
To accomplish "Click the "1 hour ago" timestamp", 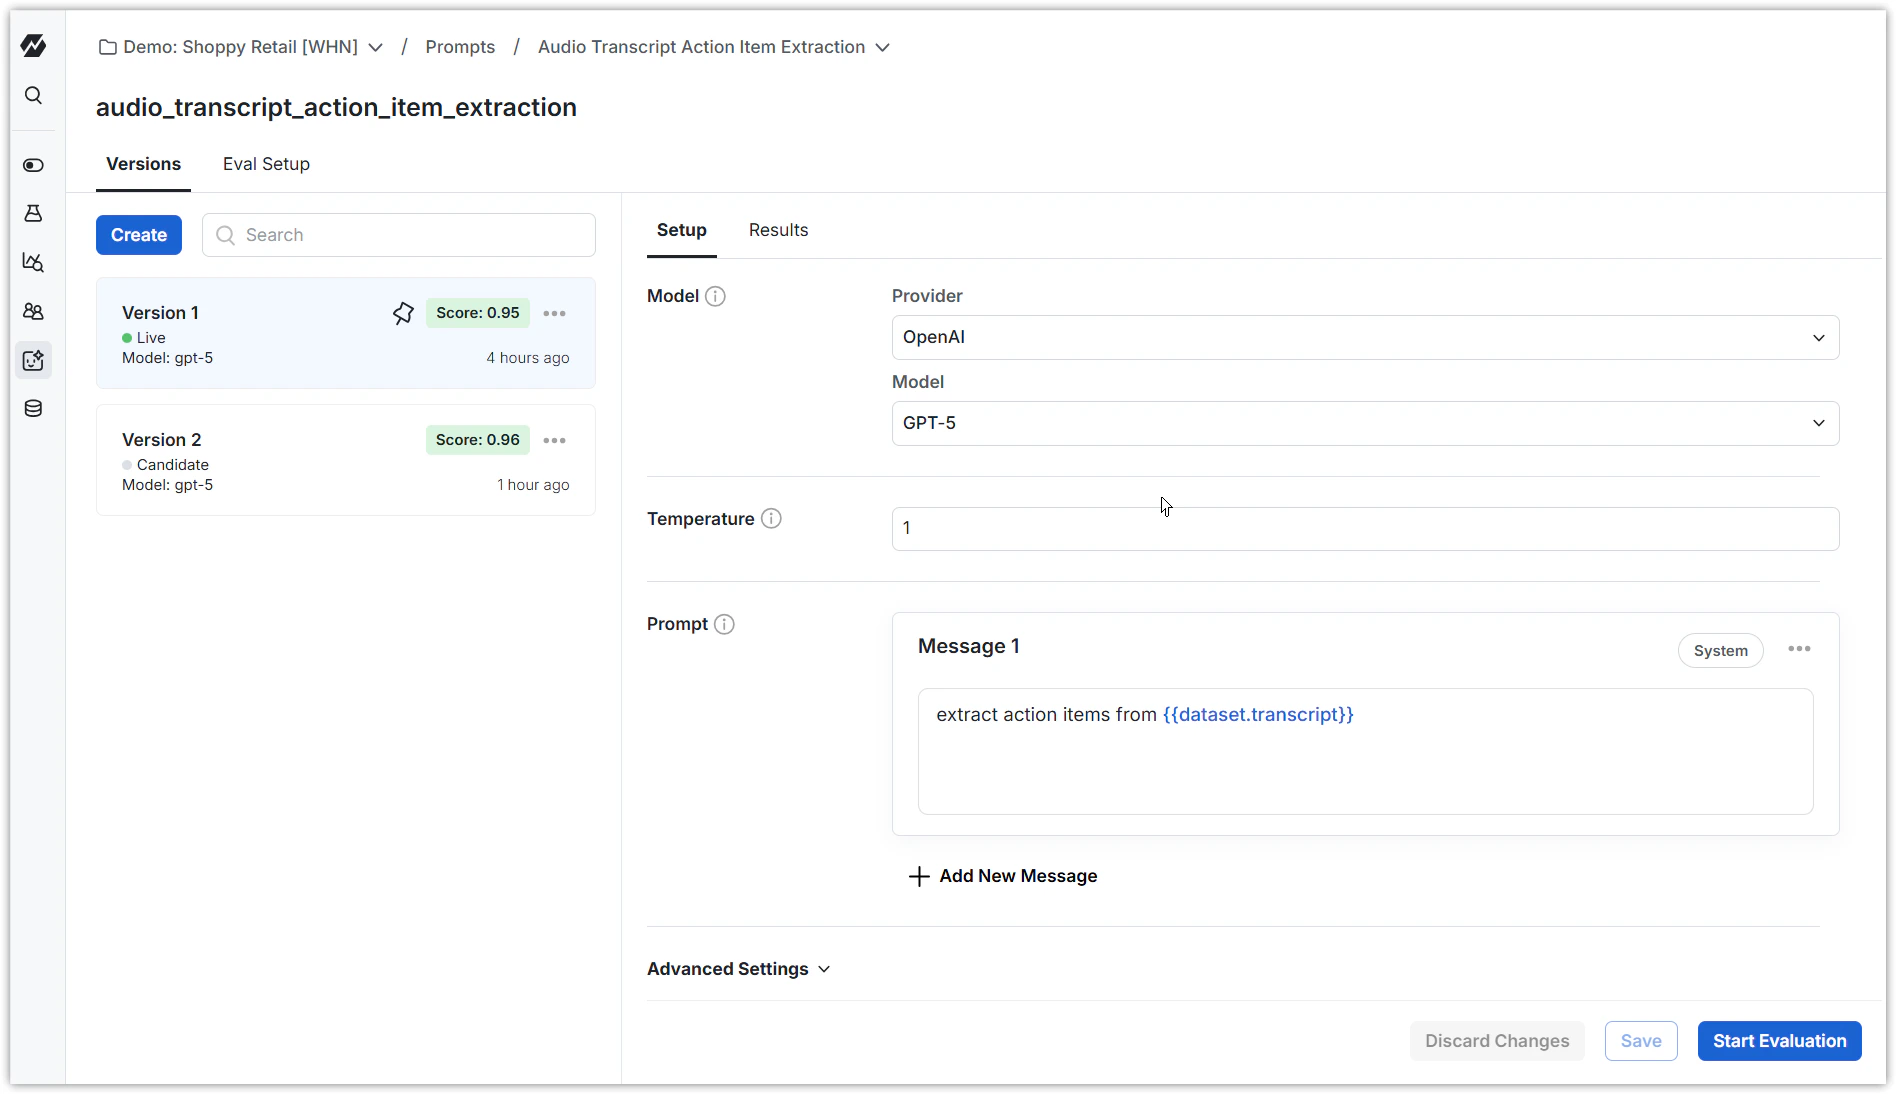I will pyautogui.click(x=533, y=485).
